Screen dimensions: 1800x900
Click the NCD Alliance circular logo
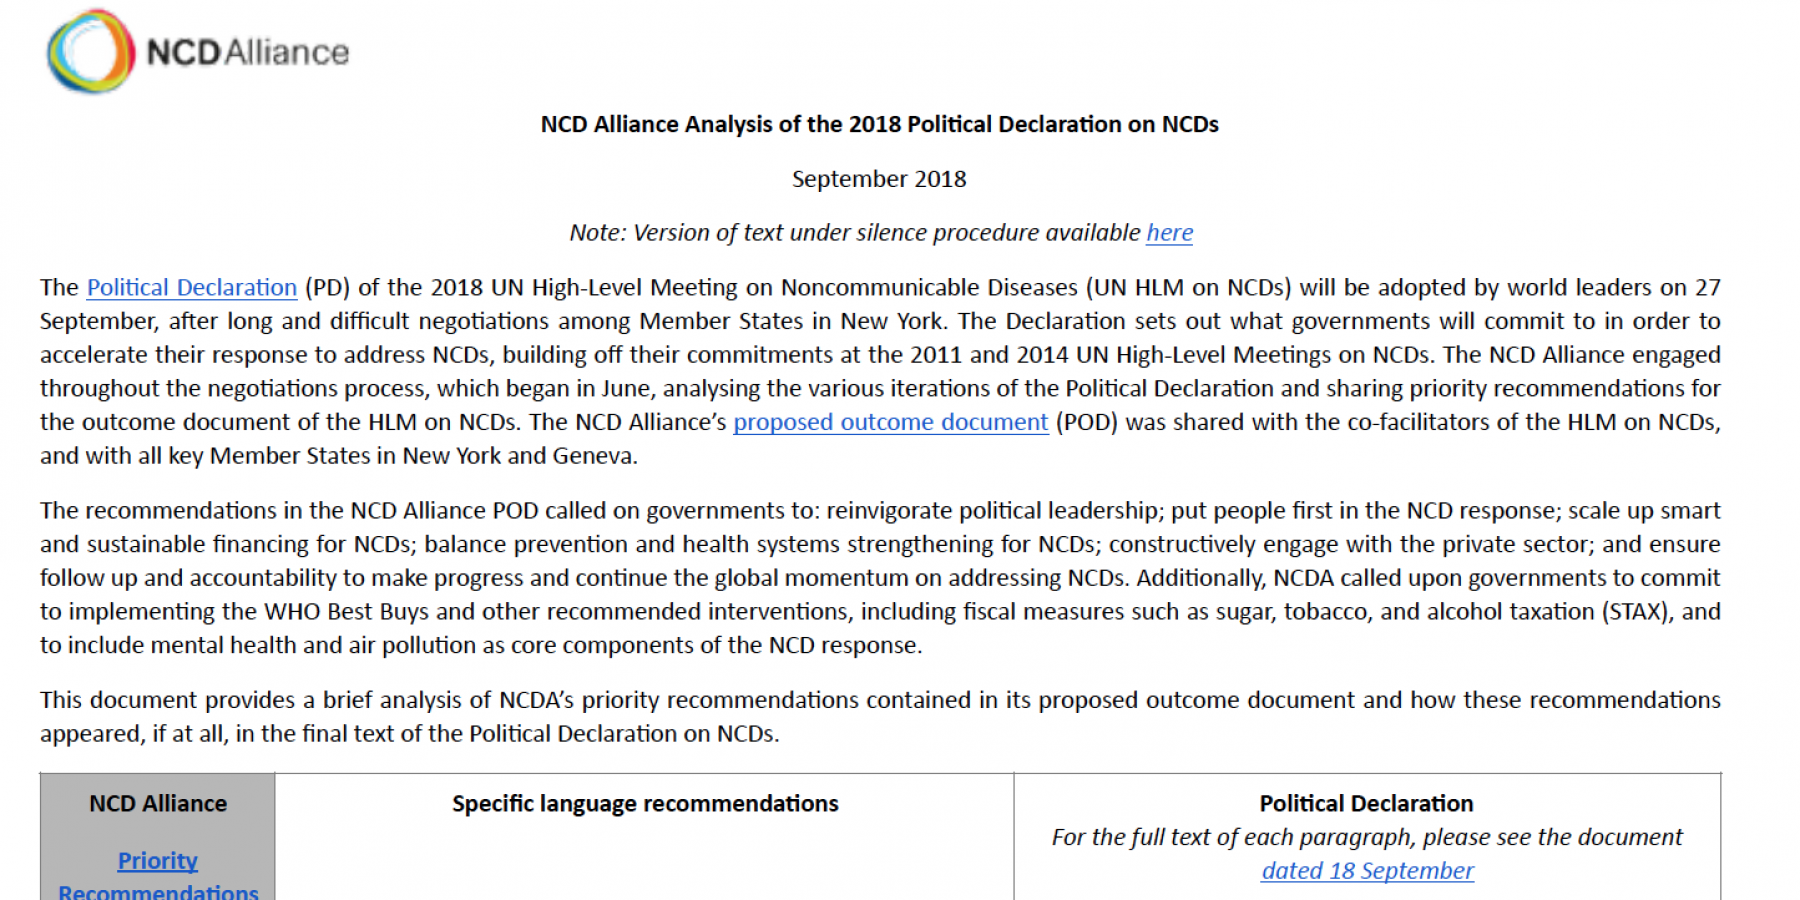(x=90, y=52)
